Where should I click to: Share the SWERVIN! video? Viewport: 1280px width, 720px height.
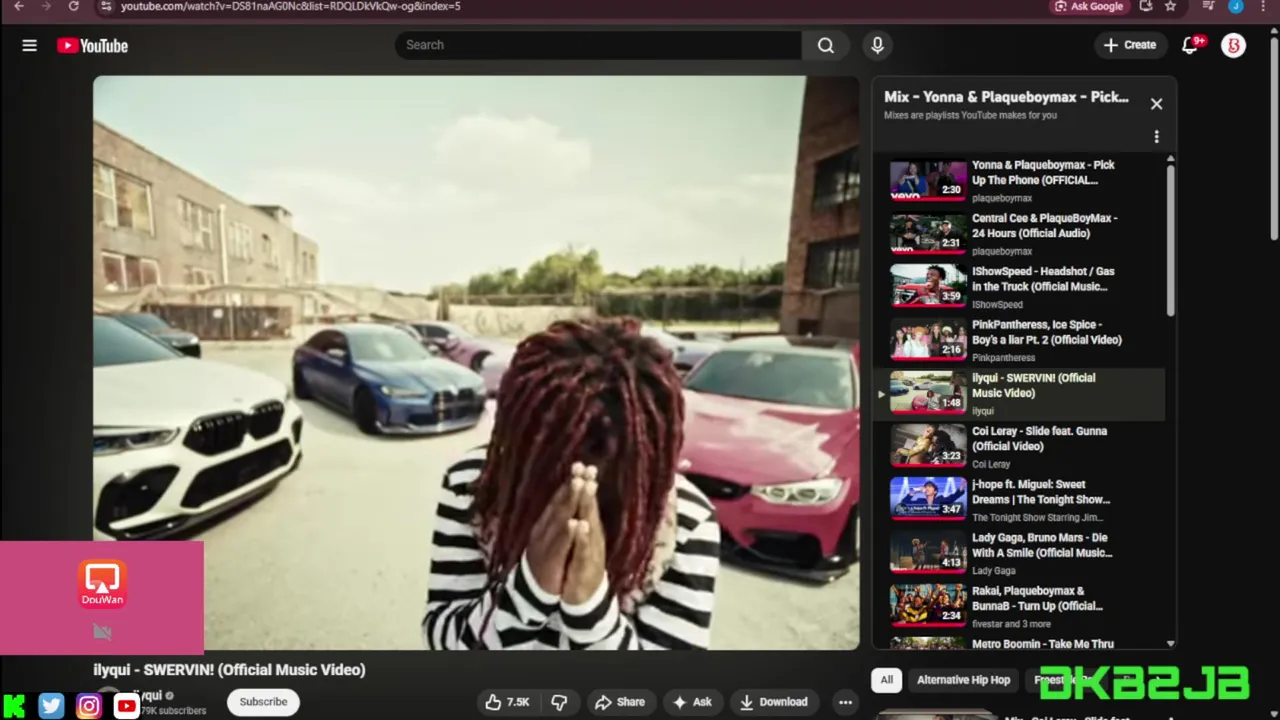(620, 702)
